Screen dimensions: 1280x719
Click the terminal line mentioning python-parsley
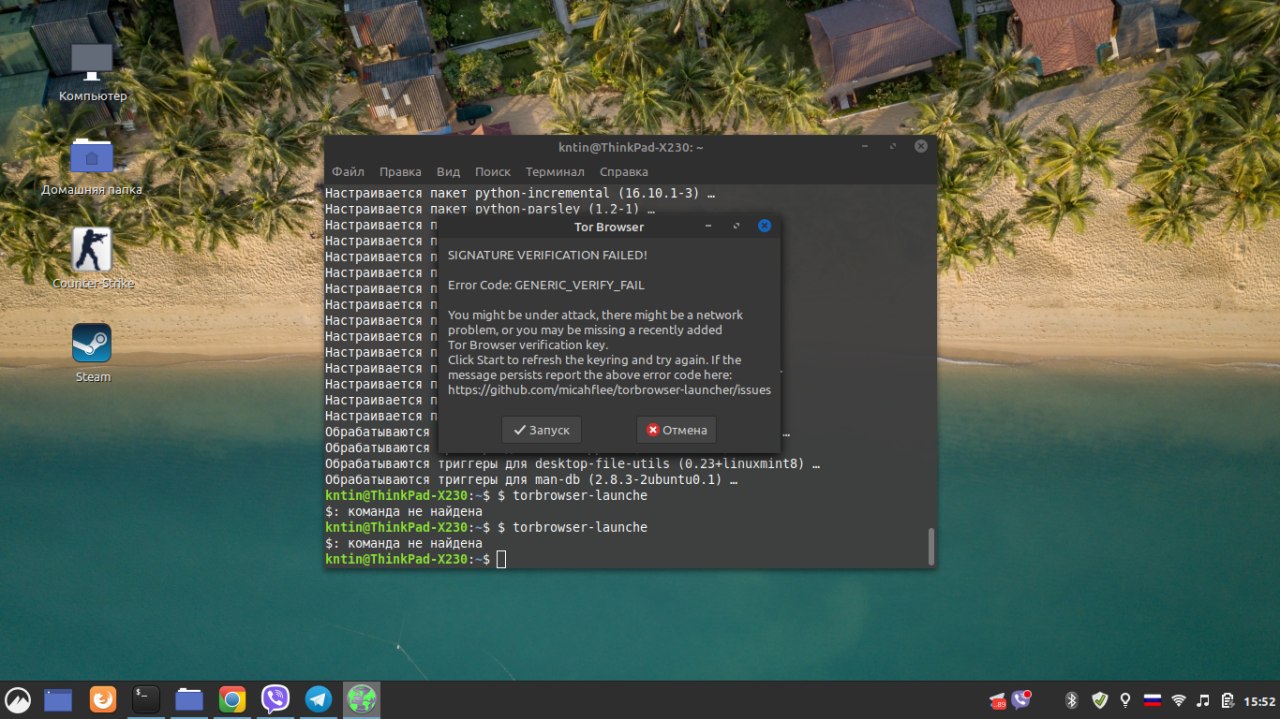click(490, 209)
